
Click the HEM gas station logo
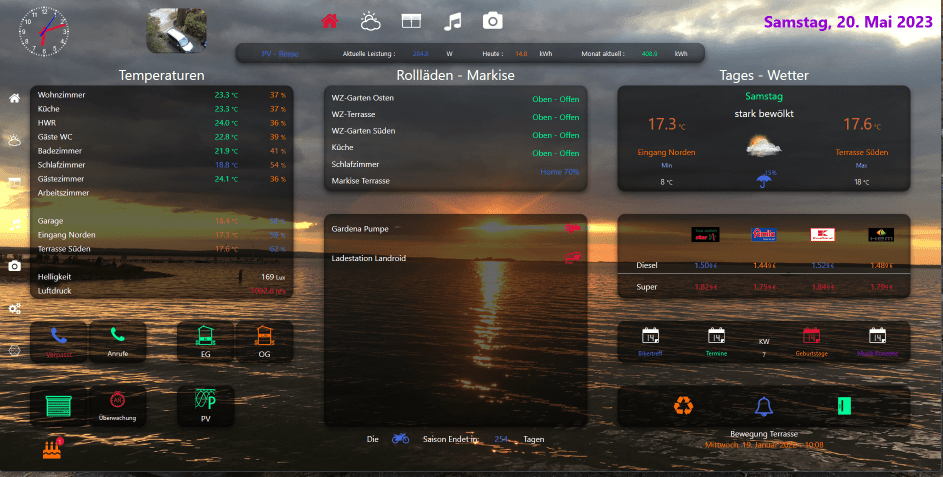pos(881,235)
